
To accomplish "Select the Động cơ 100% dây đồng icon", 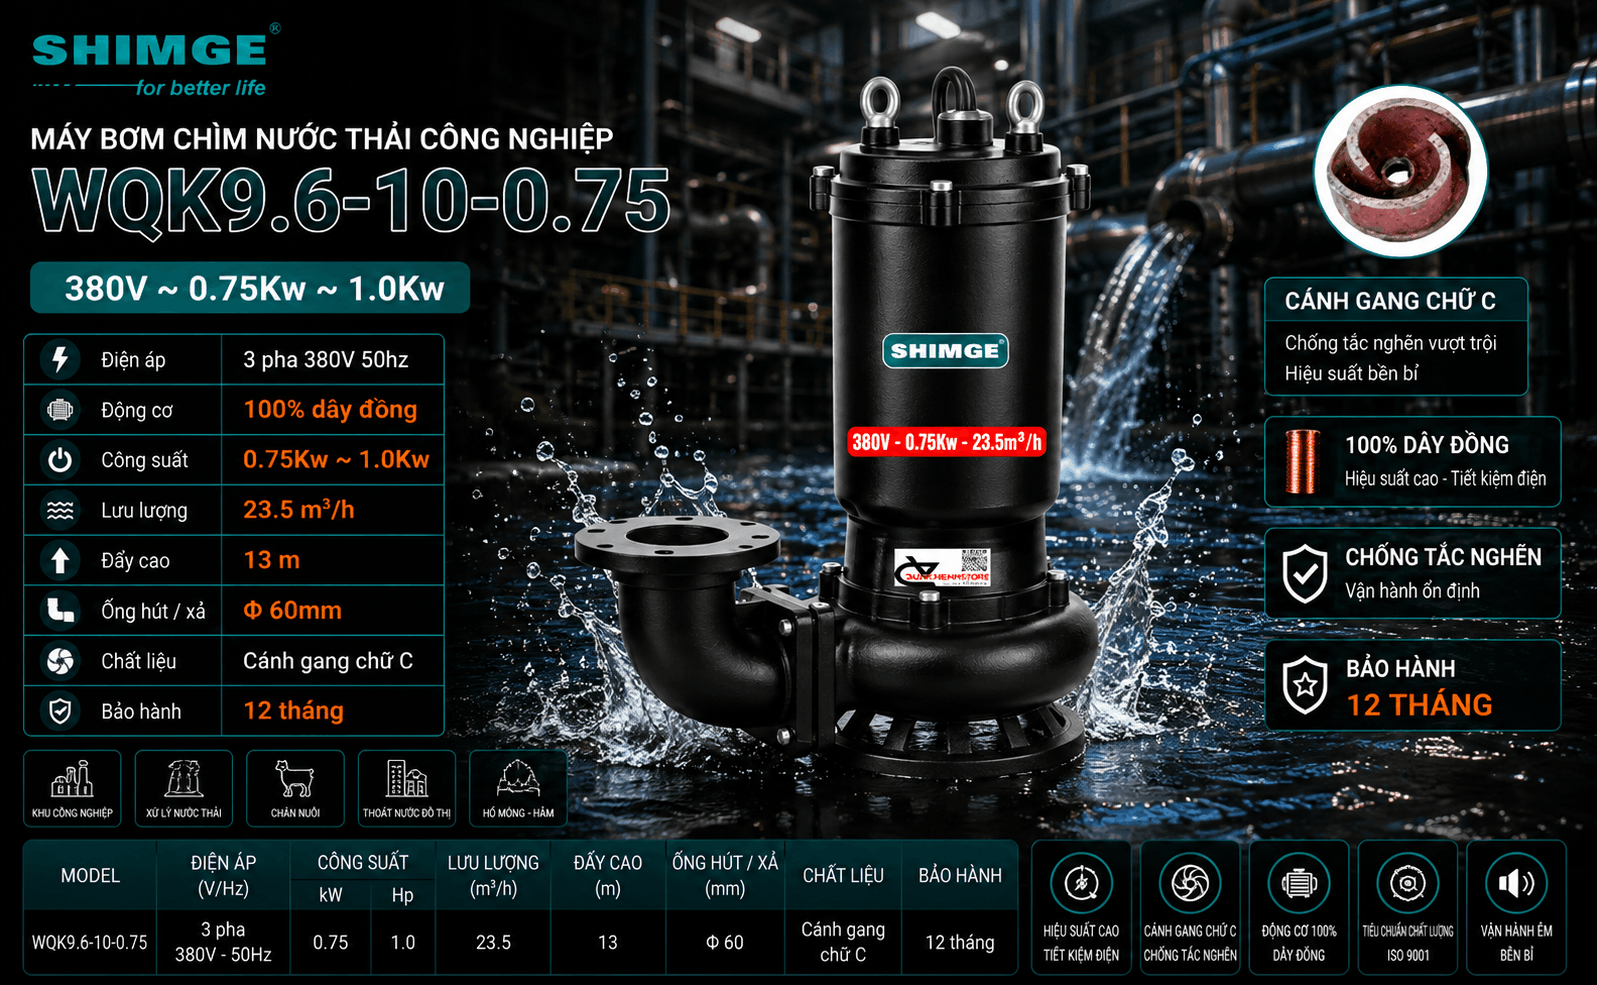I will (1299, 883).
